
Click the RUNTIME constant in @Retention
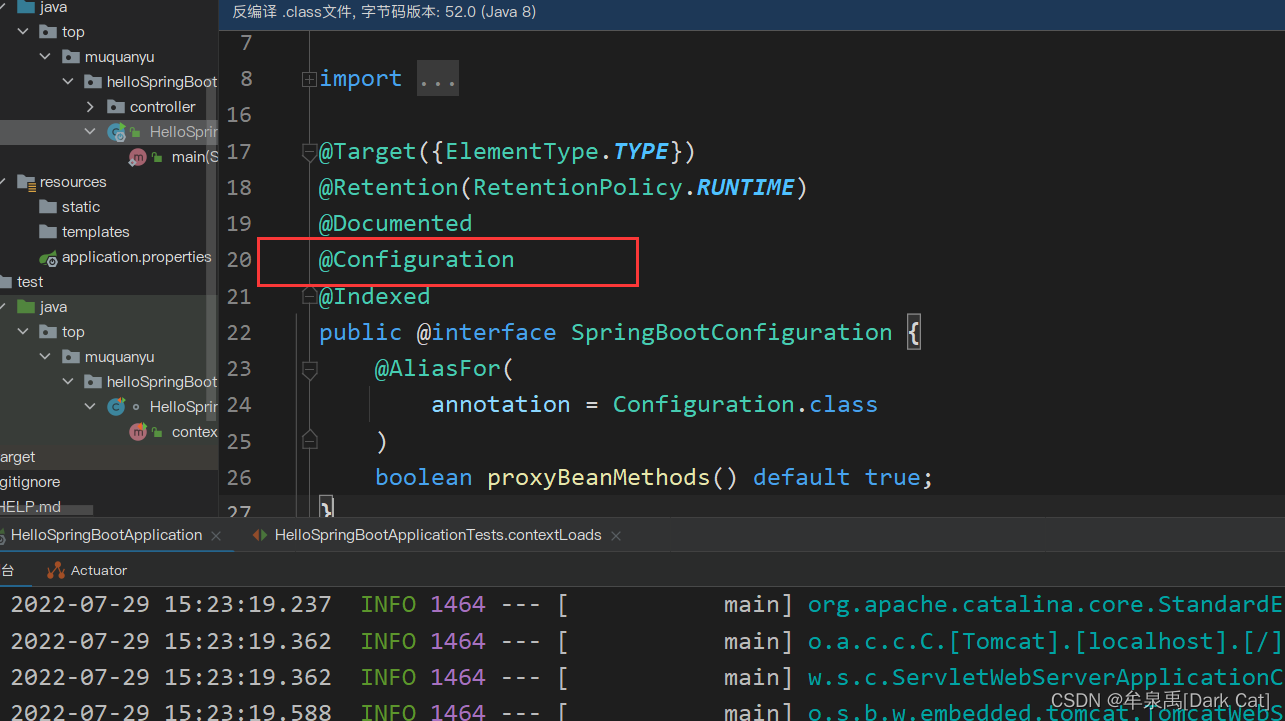coord(745,188)
